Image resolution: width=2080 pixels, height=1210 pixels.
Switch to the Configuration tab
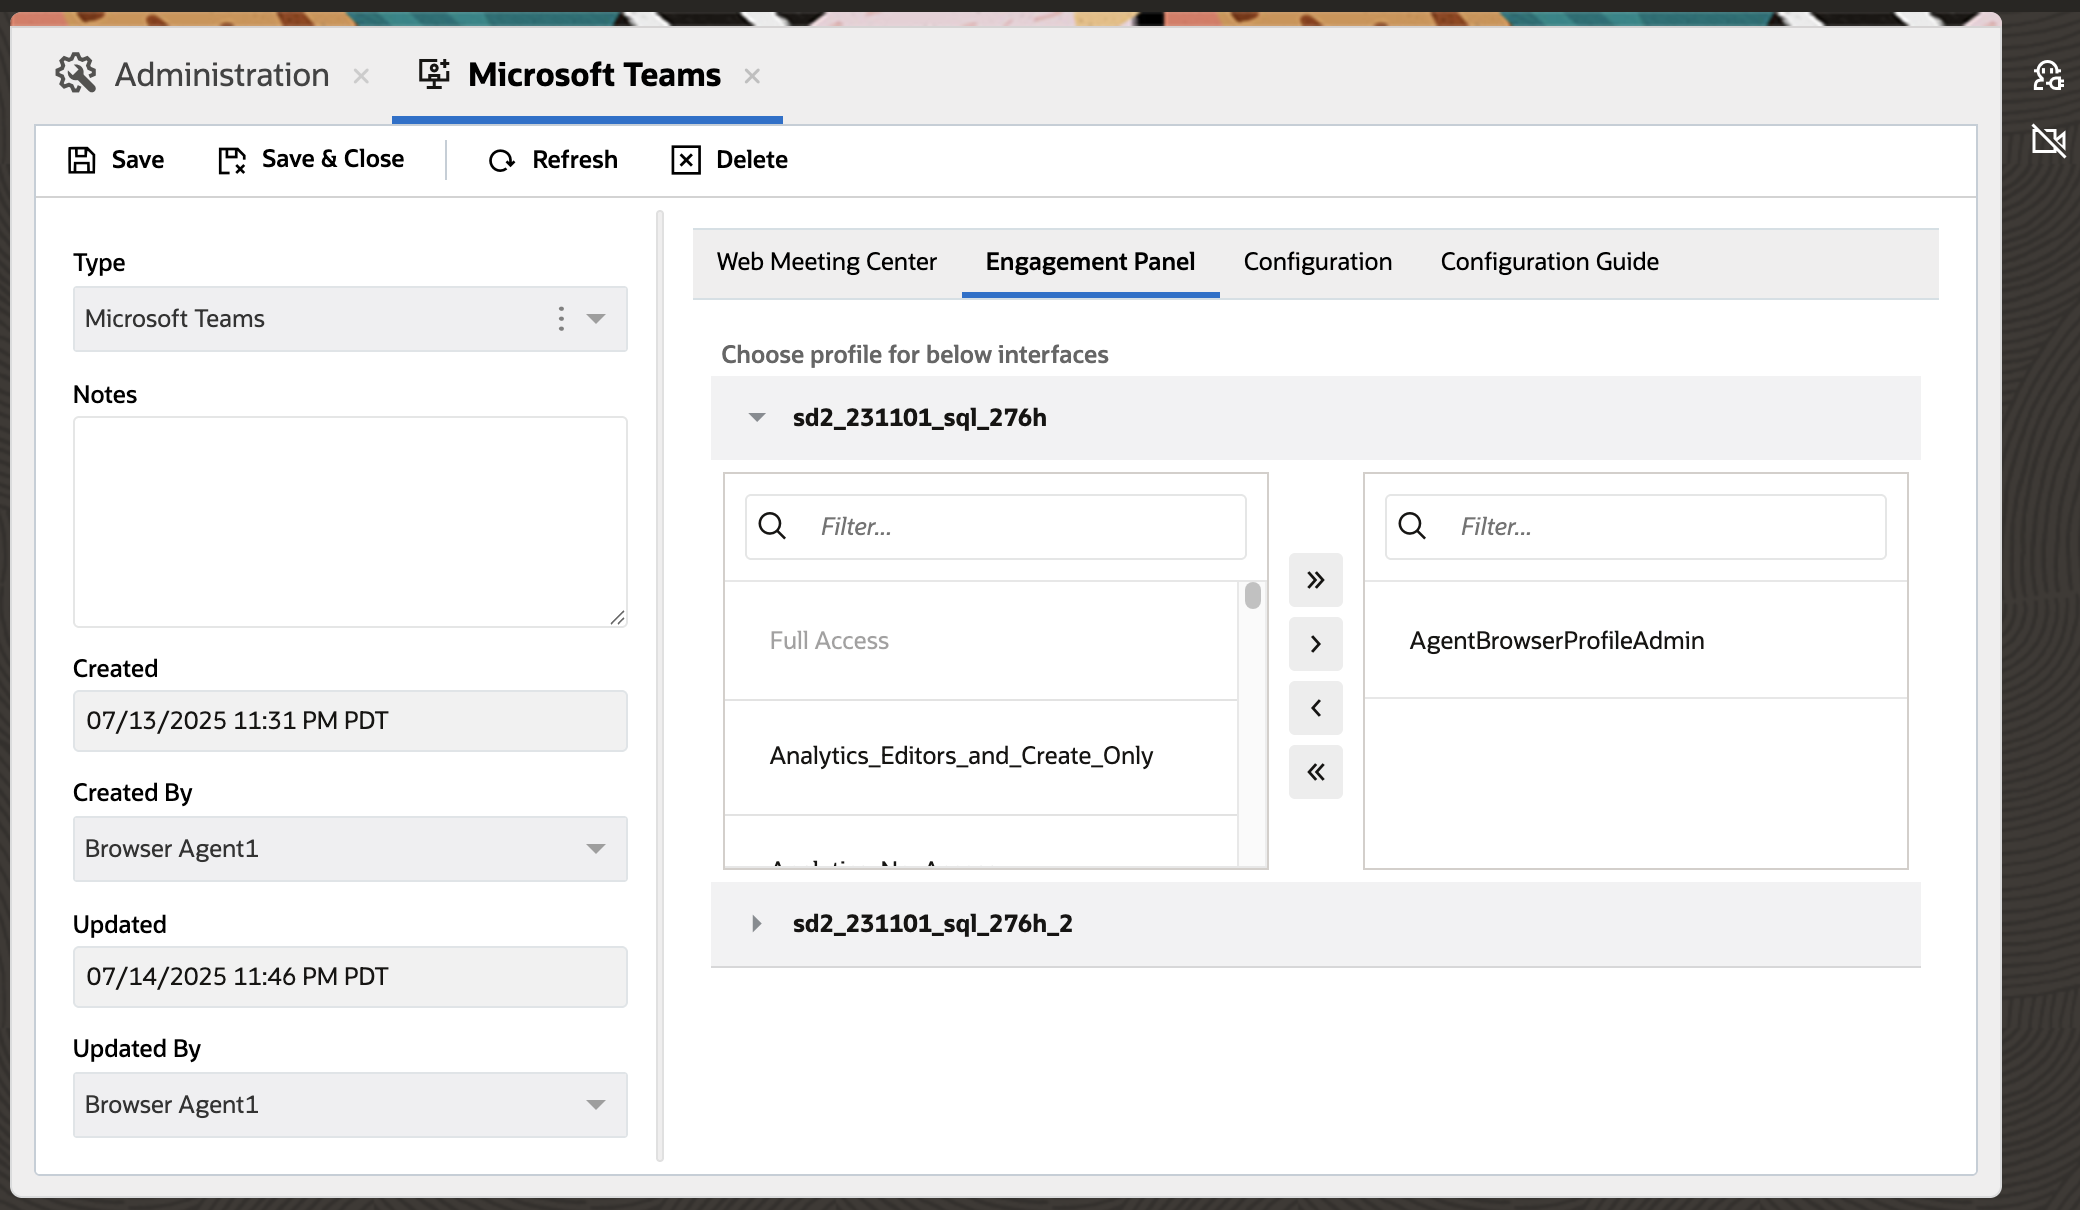tap(1317, 261)
